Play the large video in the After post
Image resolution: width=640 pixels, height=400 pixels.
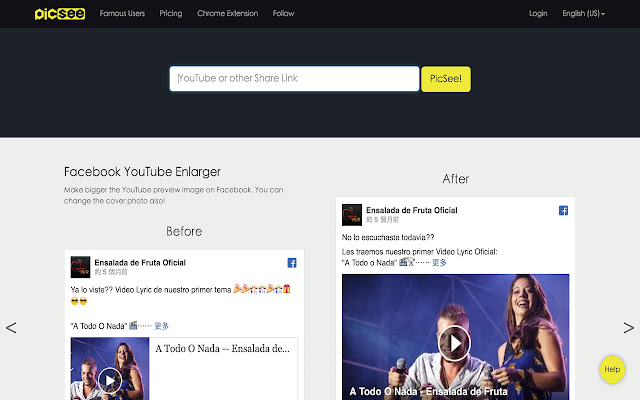[x=455, y=344]
